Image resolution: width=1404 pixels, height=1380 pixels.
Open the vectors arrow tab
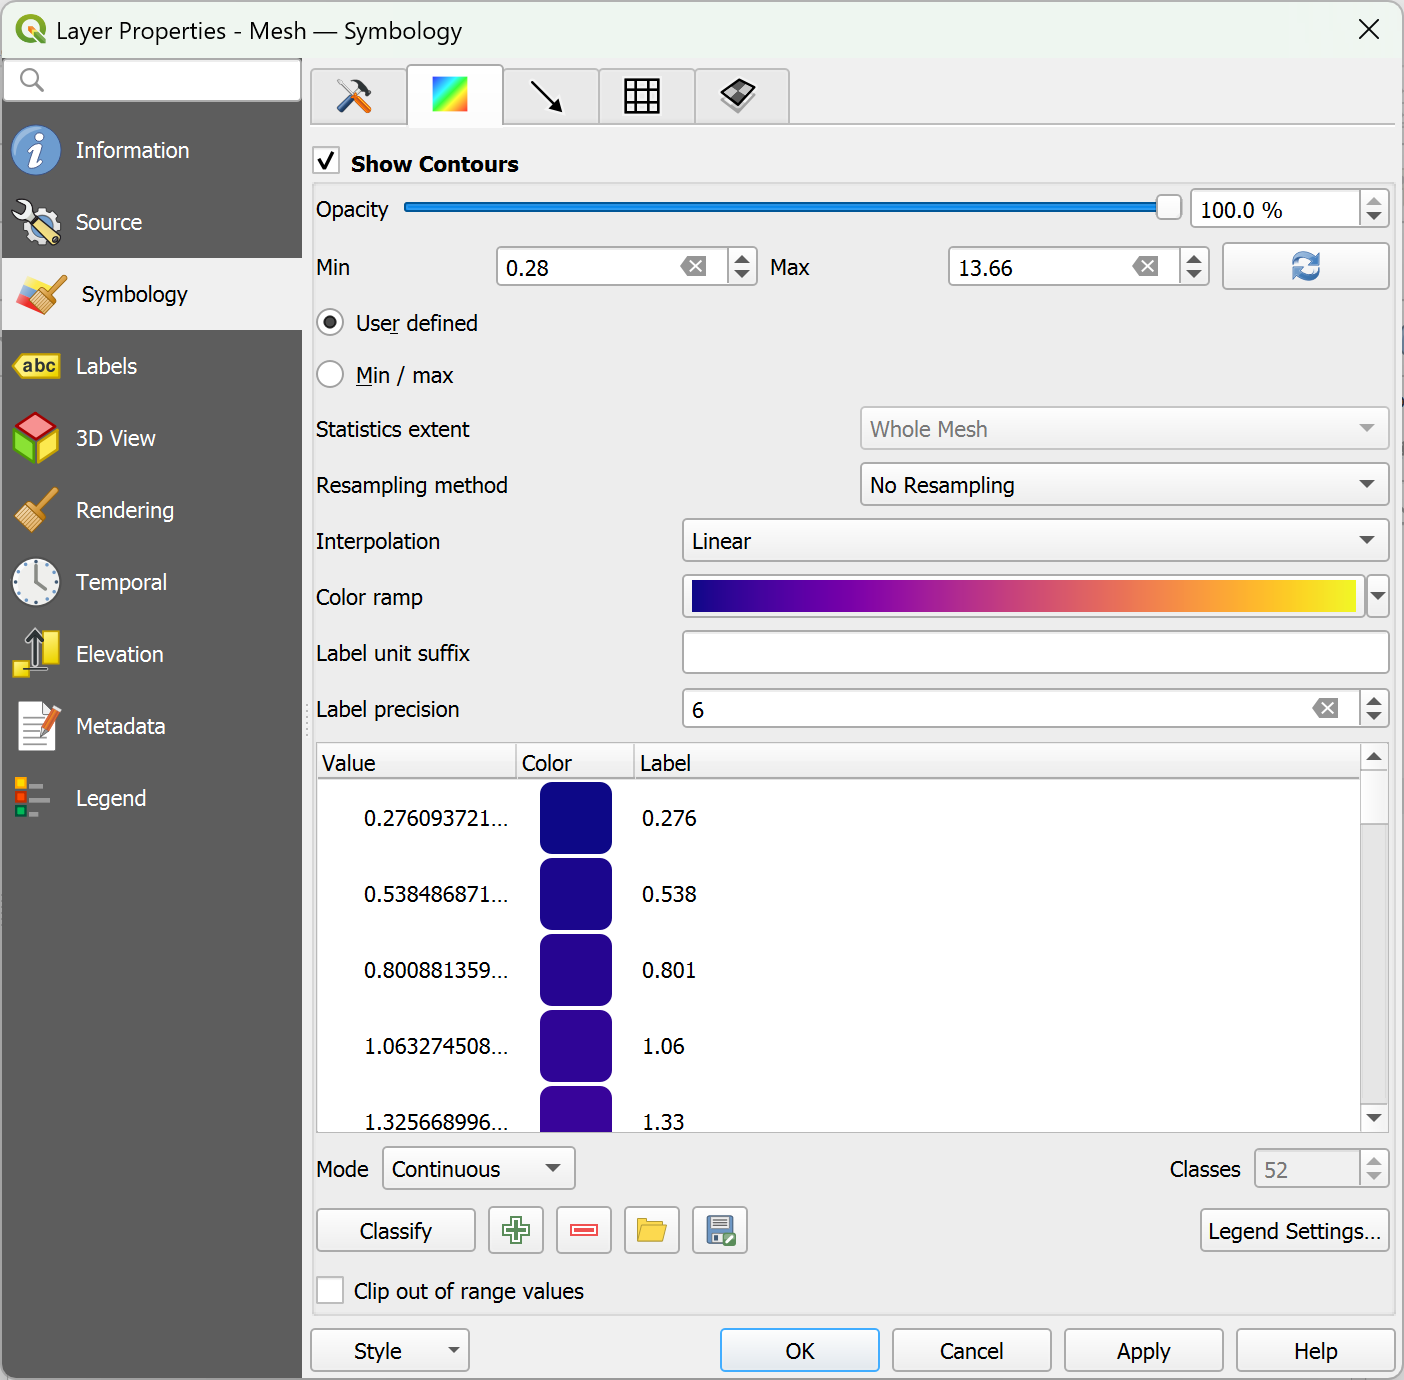(x=550, y=96)
